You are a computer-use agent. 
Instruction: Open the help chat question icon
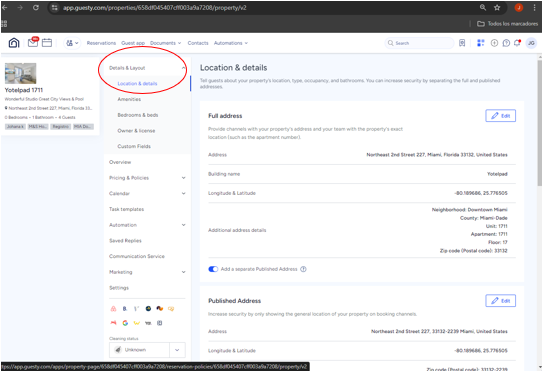[x=506, y=43]
